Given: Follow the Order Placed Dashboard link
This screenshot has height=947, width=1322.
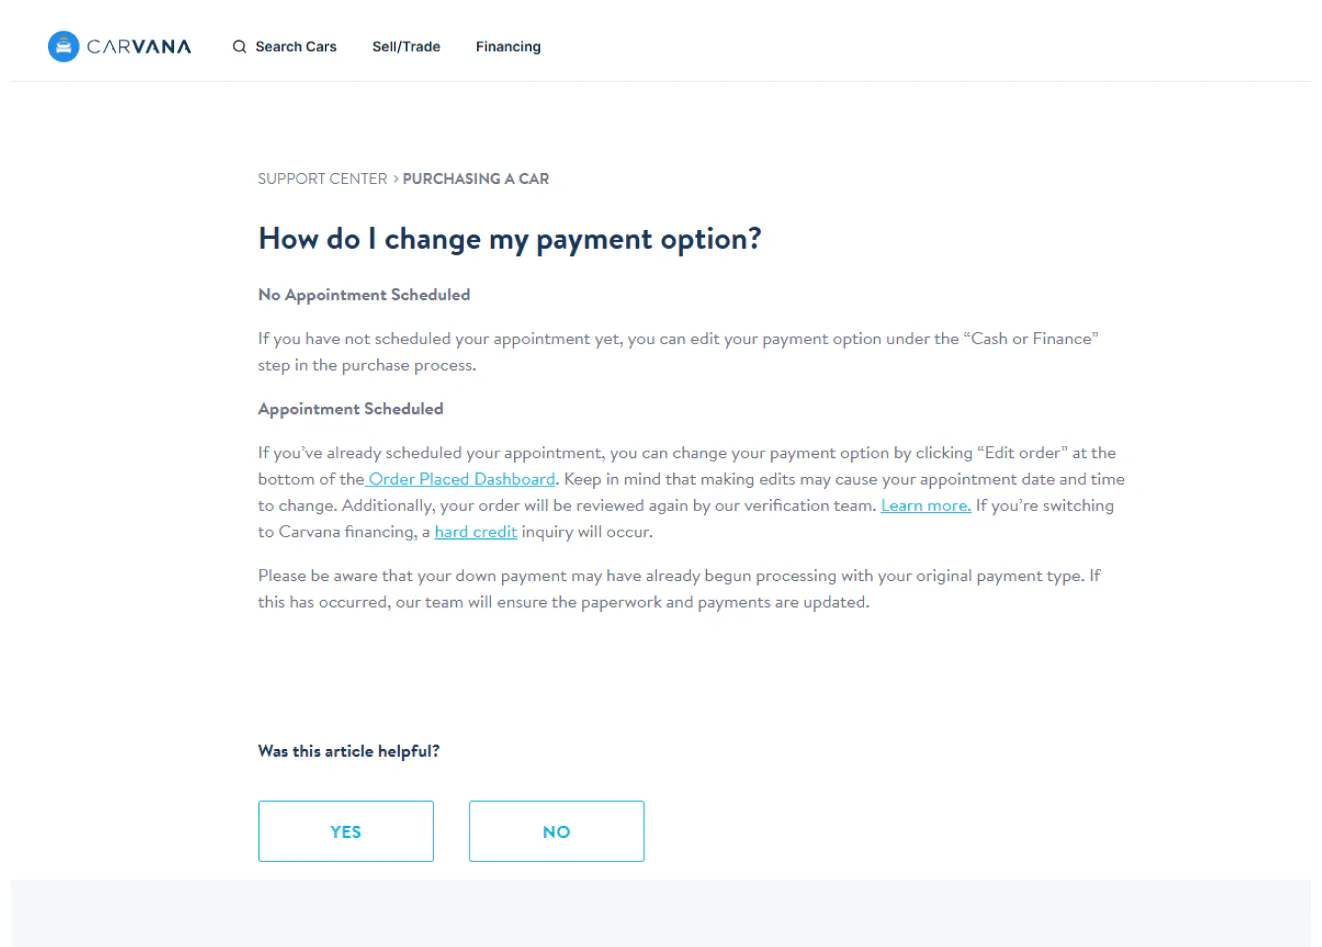Looking at the screenshot, I should tap(461, 479).
